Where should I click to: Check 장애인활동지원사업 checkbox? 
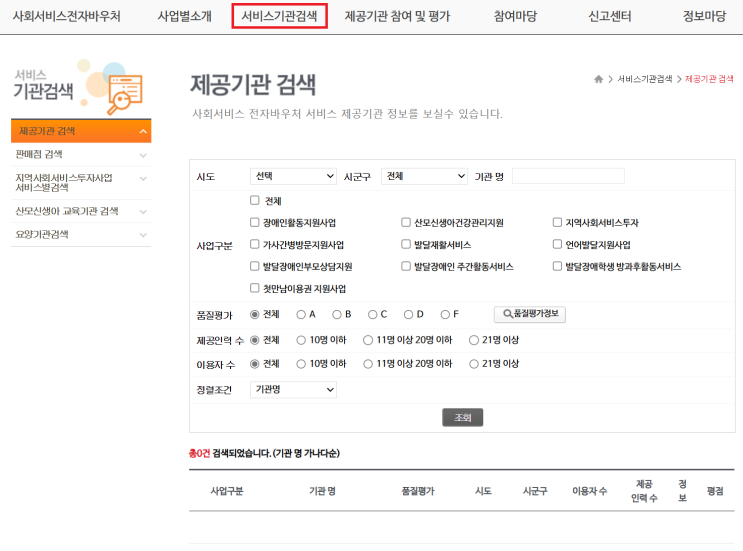pyautogui.click(x=255, y=222)
